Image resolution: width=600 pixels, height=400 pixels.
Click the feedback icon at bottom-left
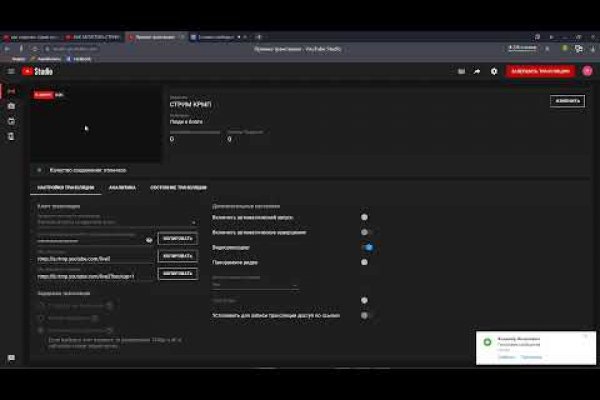pyautogui.click(x=11, y=358)
